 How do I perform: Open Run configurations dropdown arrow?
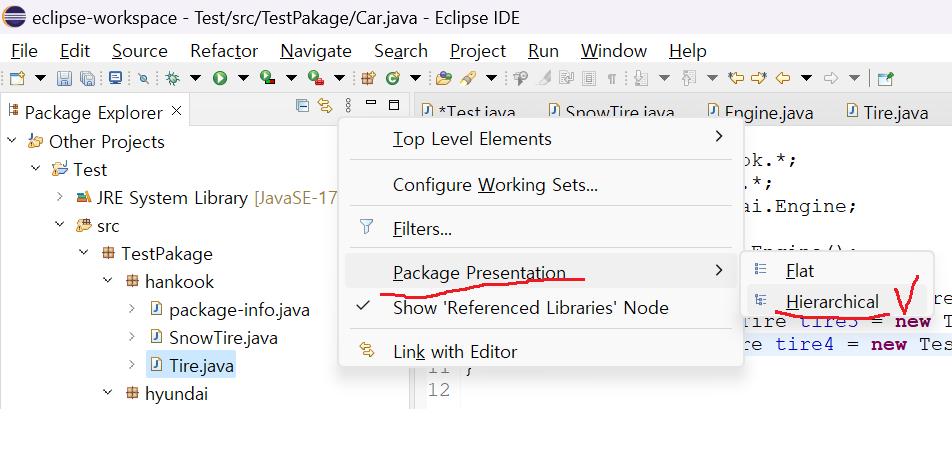point(243,78)
